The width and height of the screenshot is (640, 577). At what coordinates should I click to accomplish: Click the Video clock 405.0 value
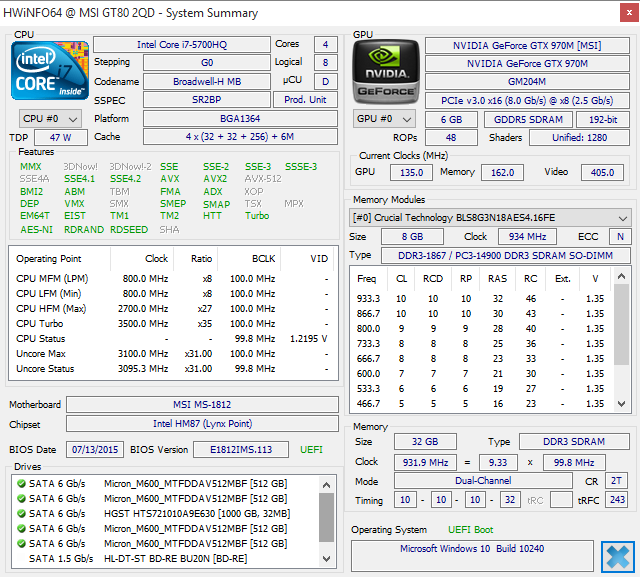click(x=602, y=172)
